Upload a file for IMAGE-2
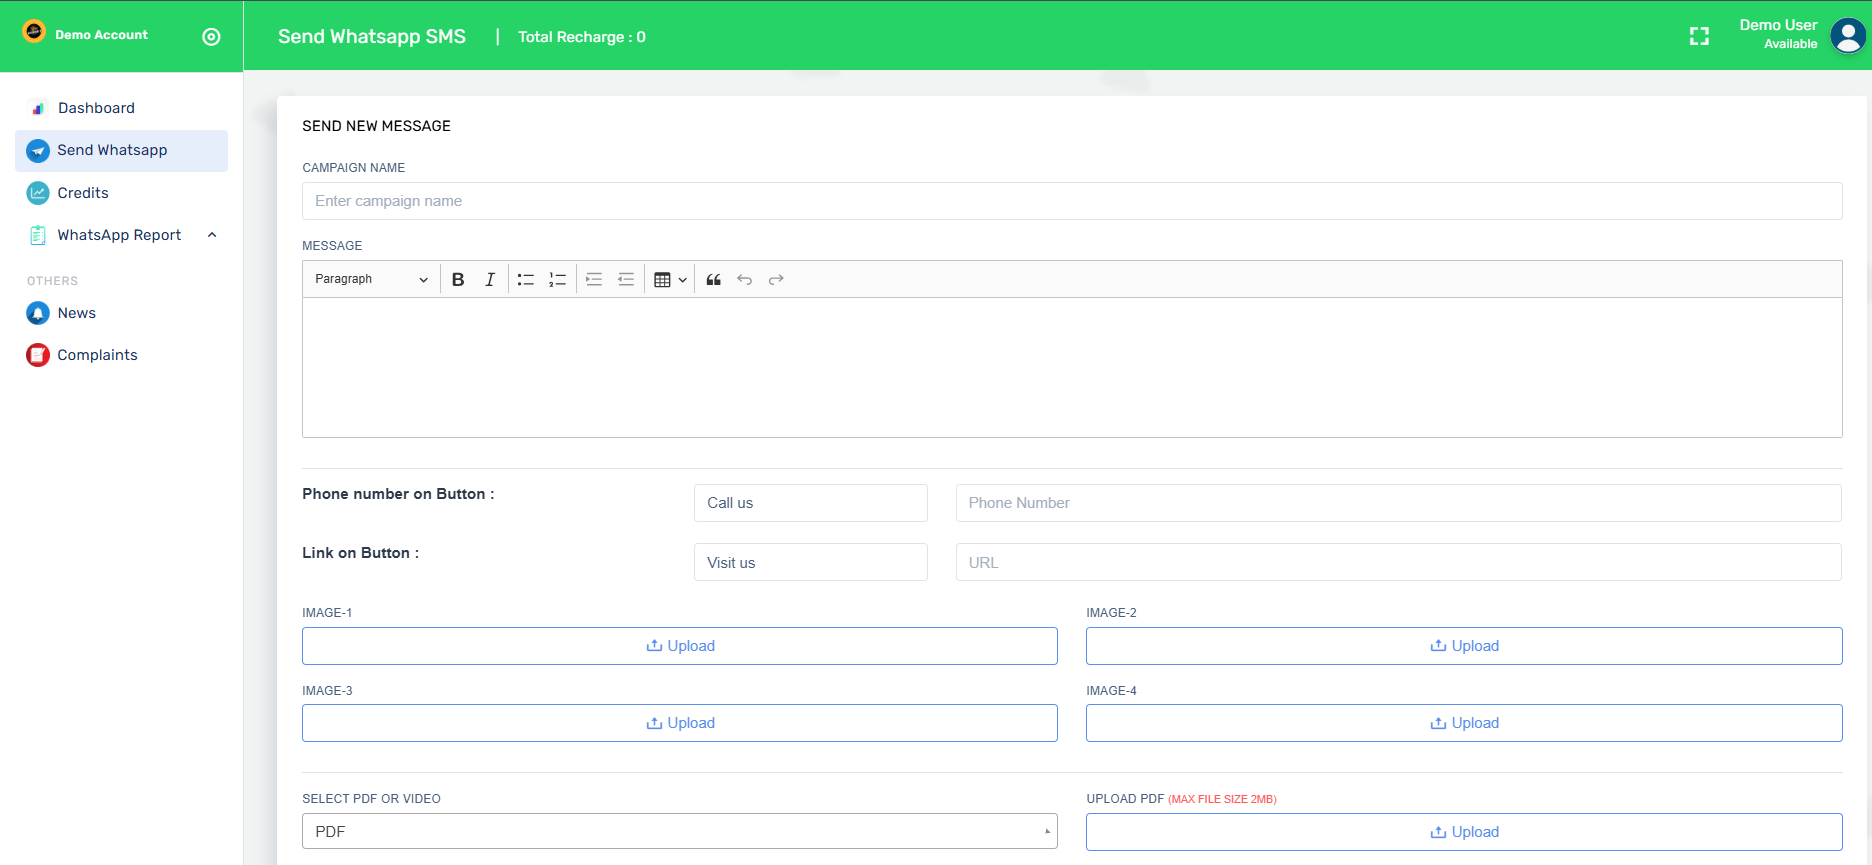The image size is (1872, 865). 1464,646
